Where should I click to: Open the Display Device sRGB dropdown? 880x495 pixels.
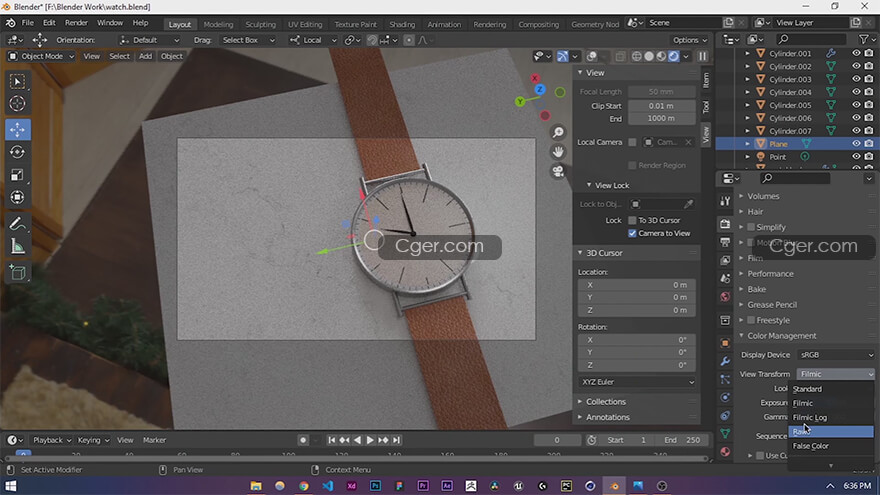(836, 355)
